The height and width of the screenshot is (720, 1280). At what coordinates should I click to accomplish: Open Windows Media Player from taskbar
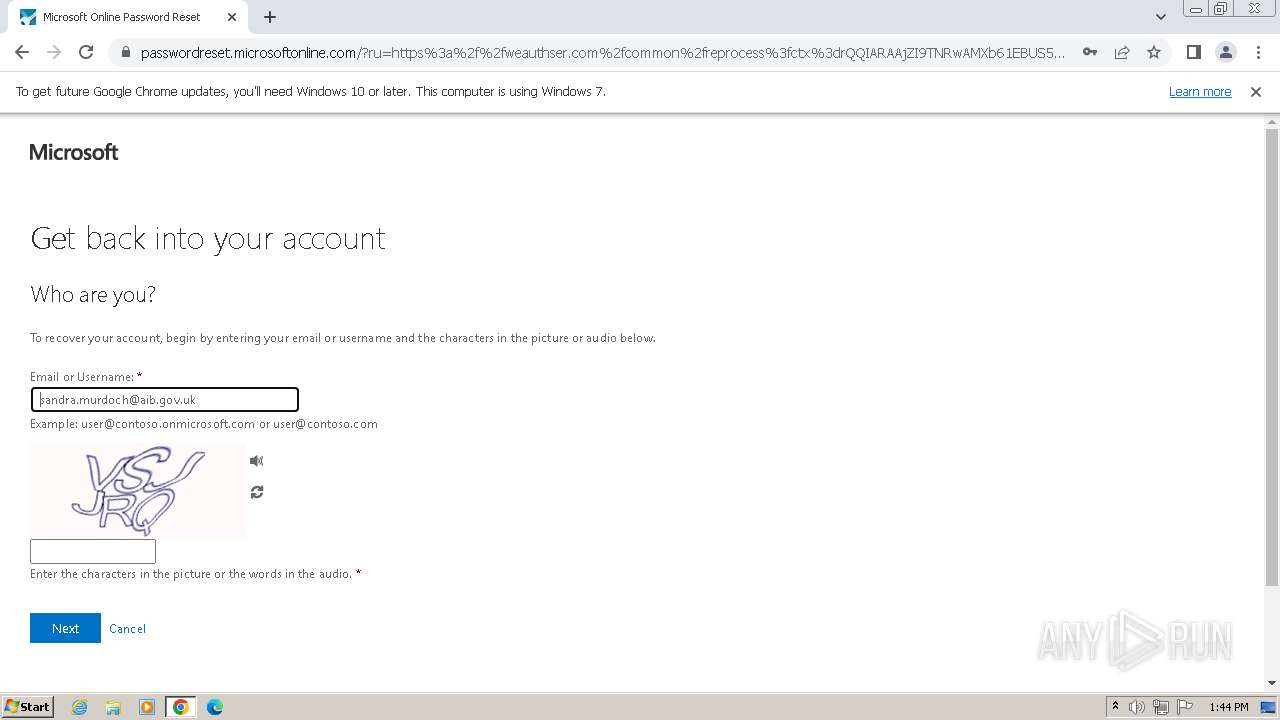click(147, 707)
